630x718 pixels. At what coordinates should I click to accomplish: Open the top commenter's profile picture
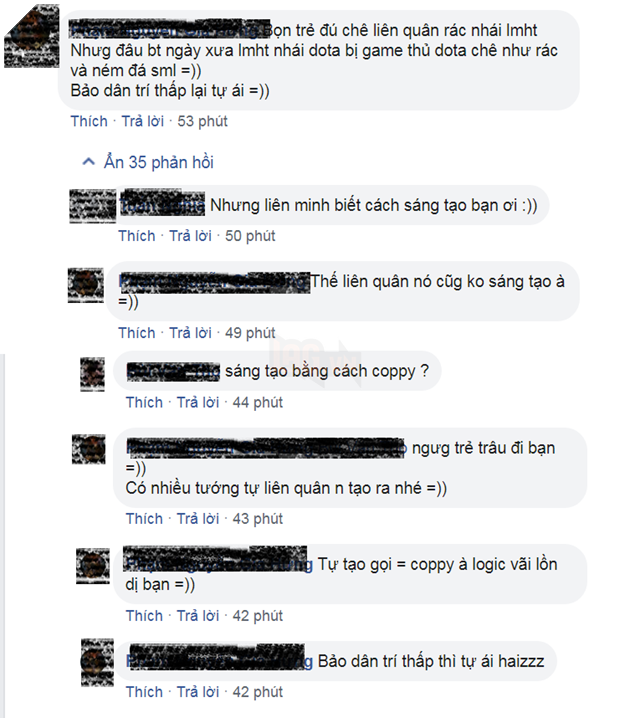click(x=32, y=37)
